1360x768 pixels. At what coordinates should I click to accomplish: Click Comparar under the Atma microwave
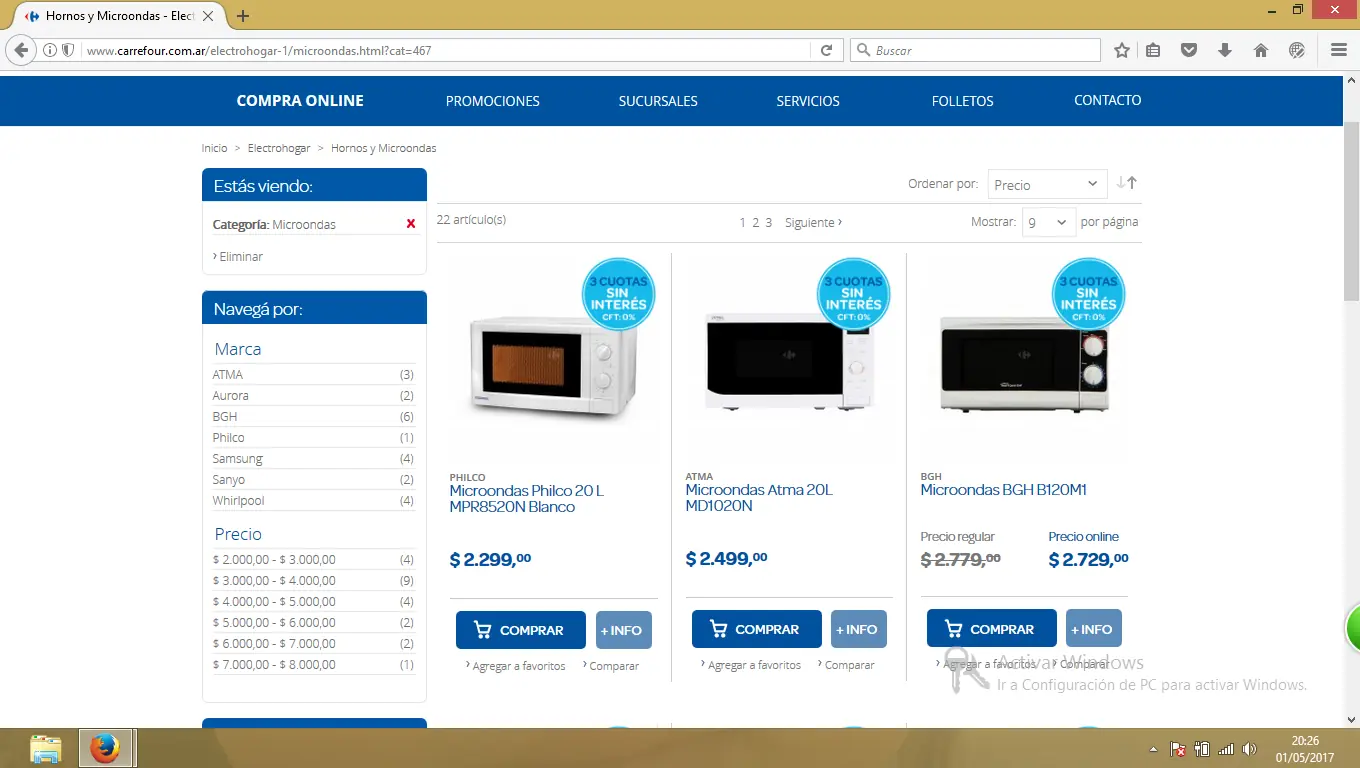[x=849, y=665]
